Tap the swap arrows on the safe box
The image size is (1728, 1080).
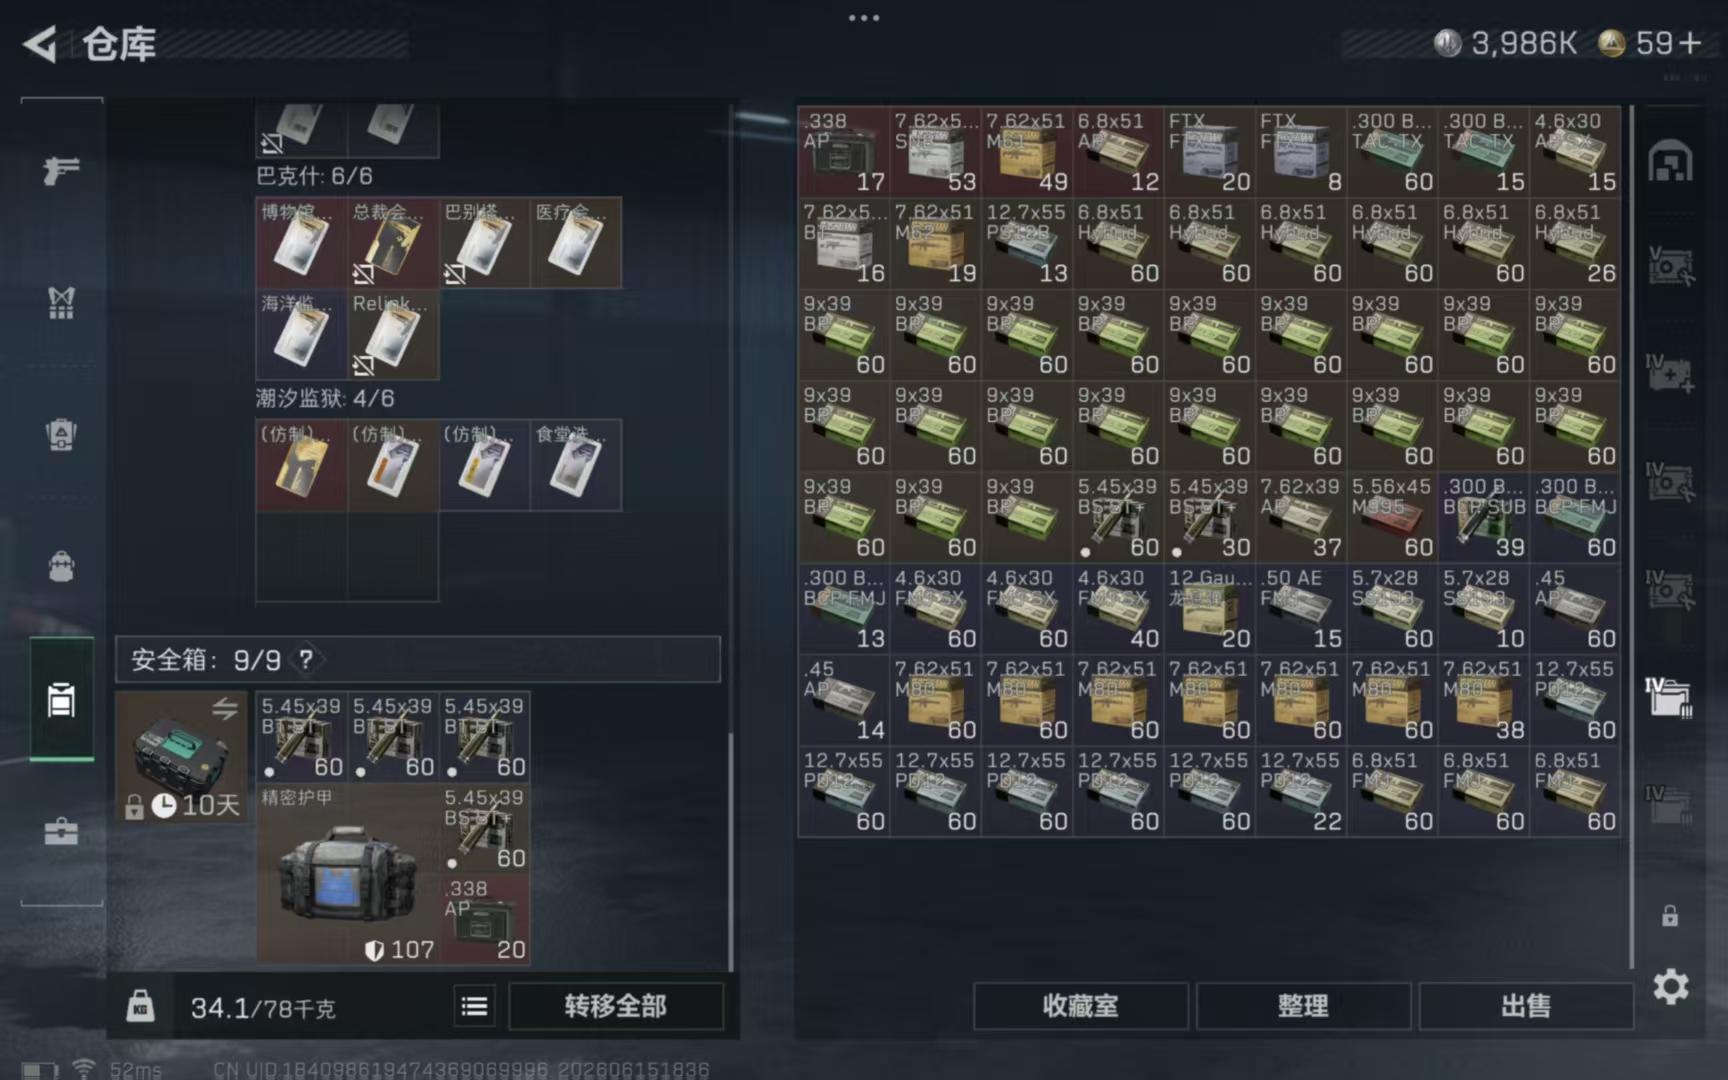pyautogui.click(x=225, y=708)
